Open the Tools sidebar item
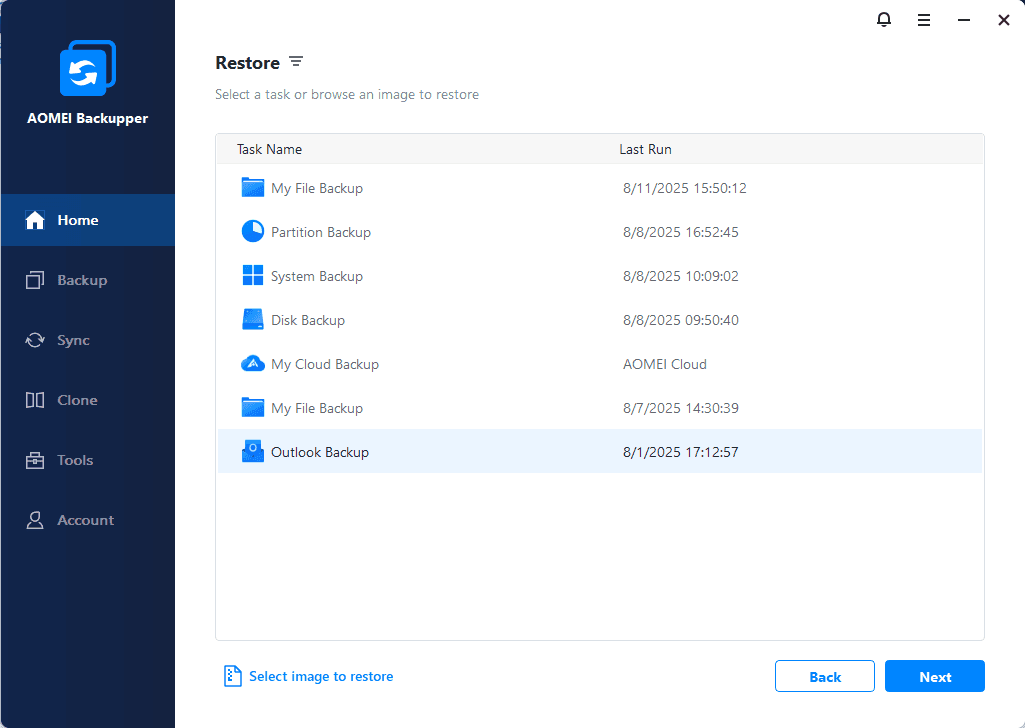The width and height of the screenshot is (1025, 728). pyautogui.click(x=75, y=460)
